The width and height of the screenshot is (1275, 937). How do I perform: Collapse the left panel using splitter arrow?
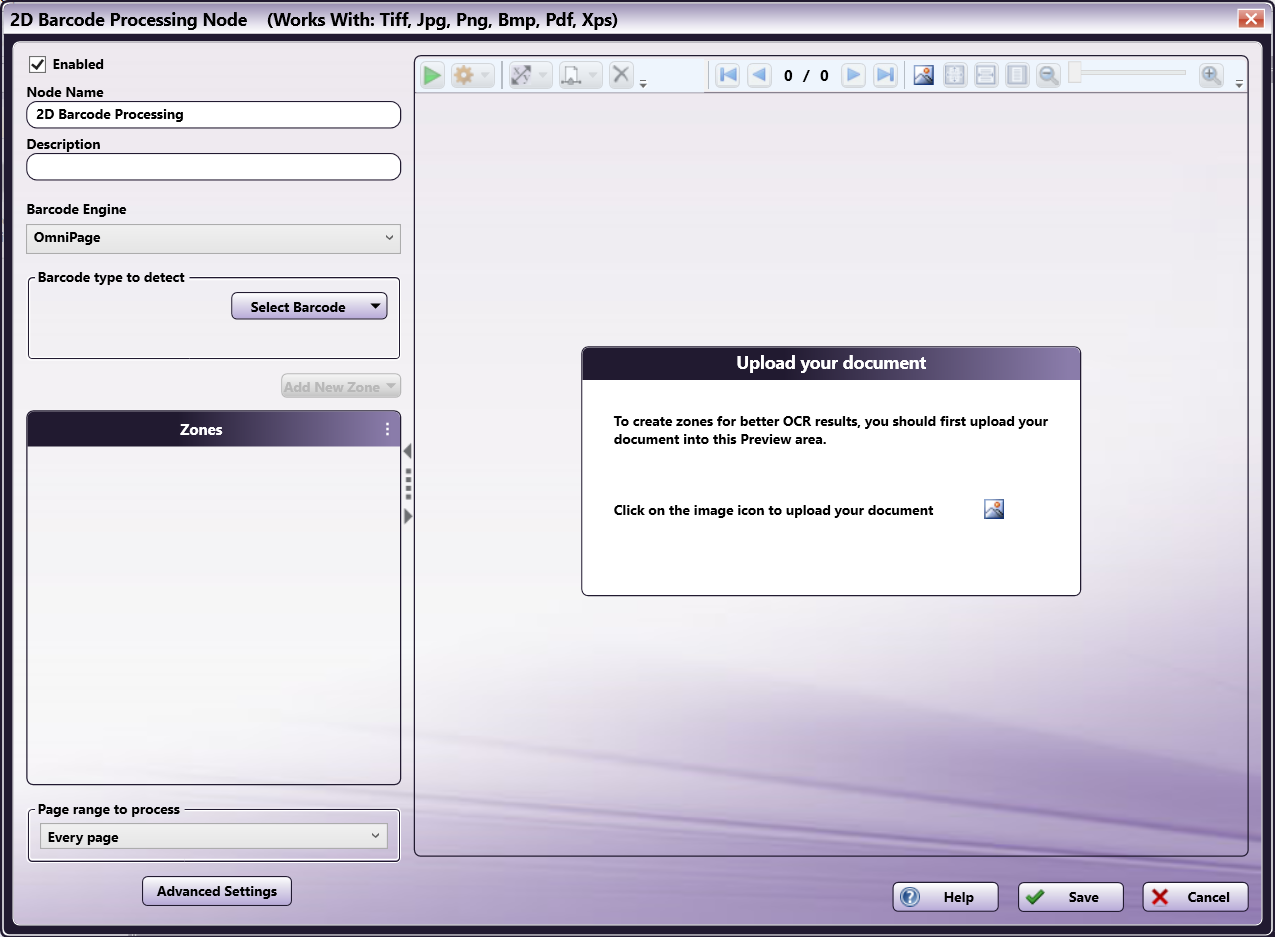pyautogui.click(x=407, y=452)
